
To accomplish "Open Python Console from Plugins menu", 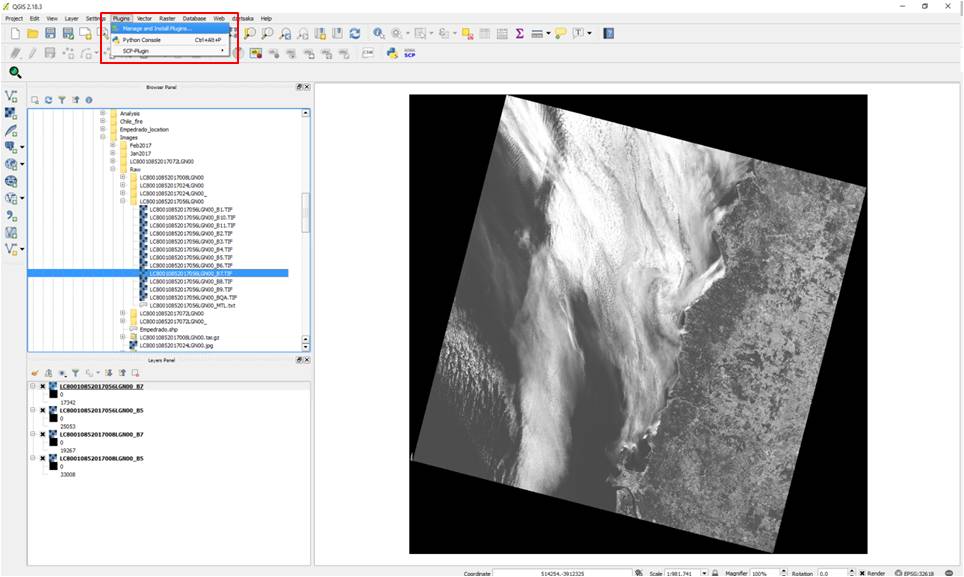I will click(141, 40).
